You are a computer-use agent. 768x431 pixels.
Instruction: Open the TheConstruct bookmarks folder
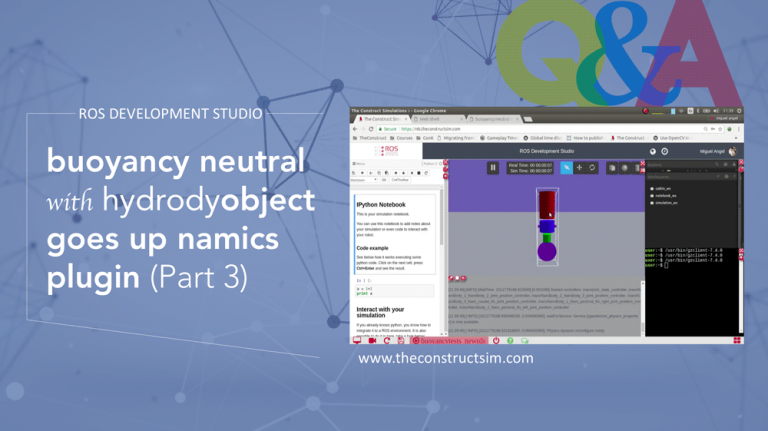click(370, 138)
